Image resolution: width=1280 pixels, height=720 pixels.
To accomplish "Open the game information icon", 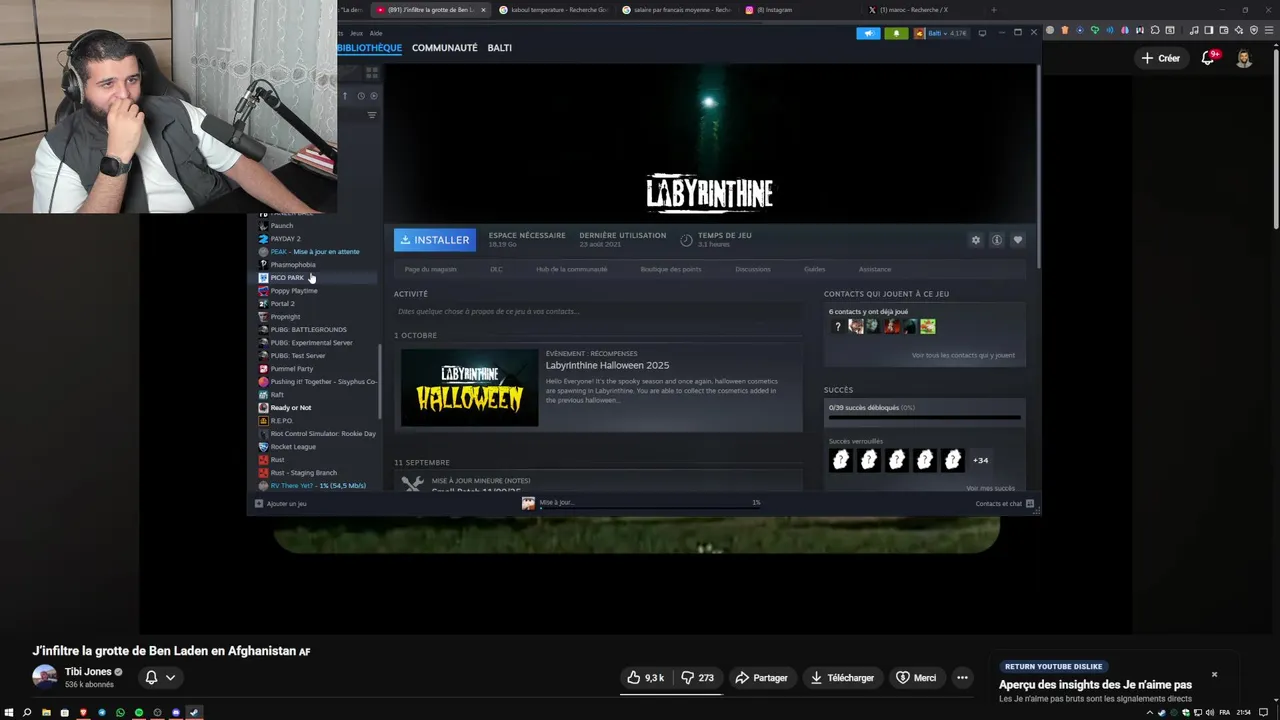I will (x=997, y=240).
